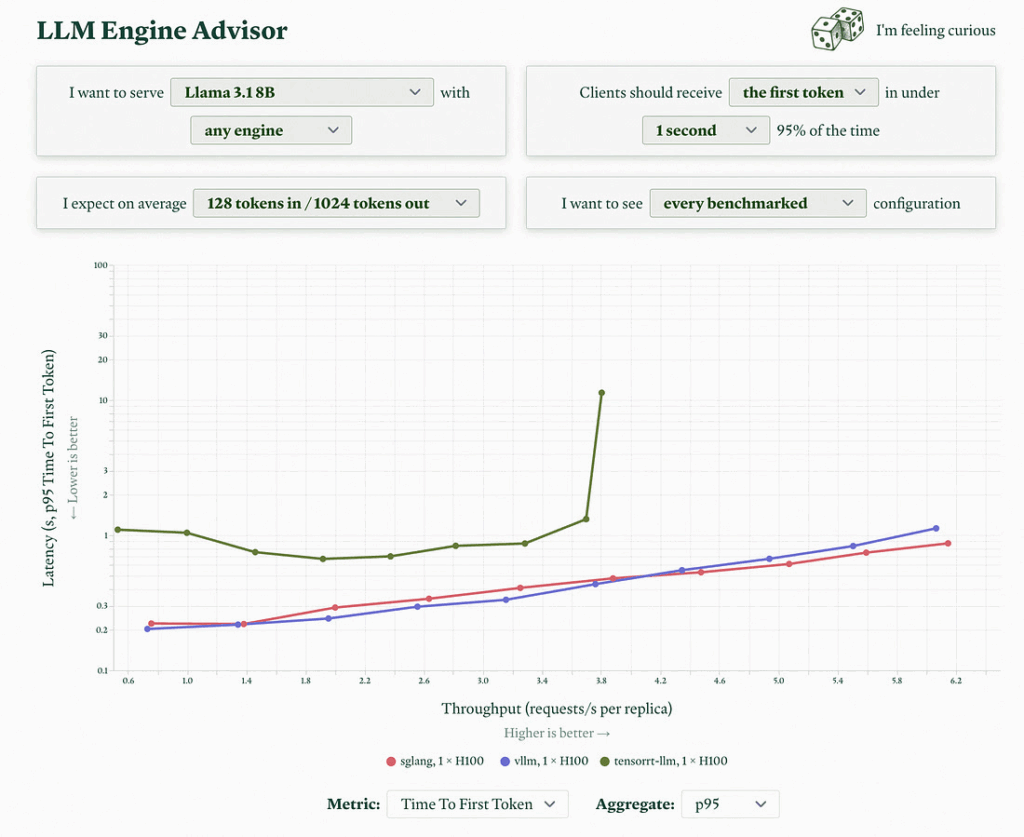The width and height of the screenshot is (1024, 837).
Task: Open the 128 tokens in / 1024 tokens out dropdown
Action: (336, 203)
